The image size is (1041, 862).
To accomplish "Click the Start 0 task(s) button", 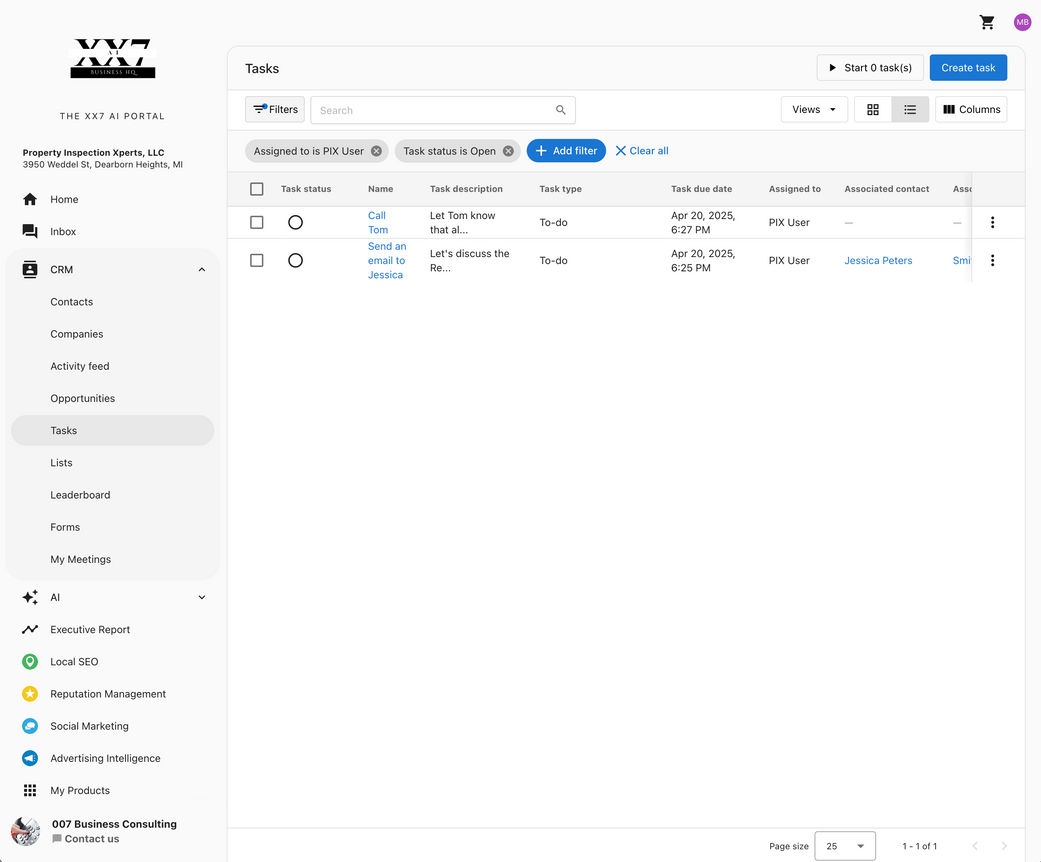I will 870,68.
